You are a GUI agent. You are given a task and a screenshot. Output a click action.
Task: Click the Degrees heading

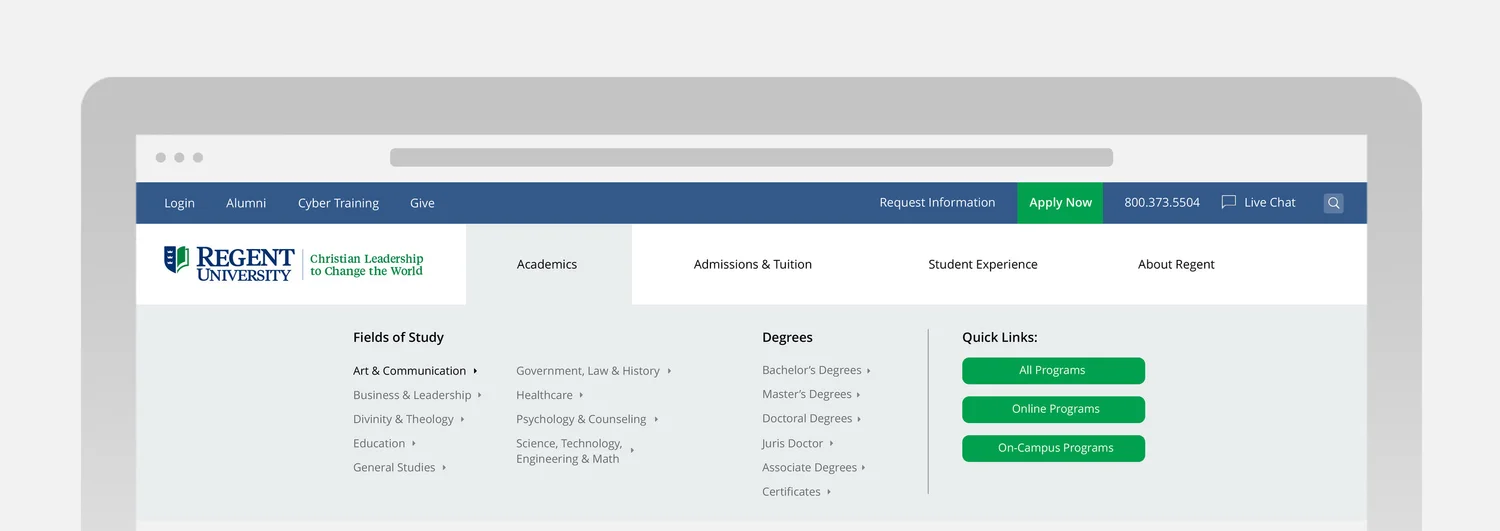coord(787,337)
